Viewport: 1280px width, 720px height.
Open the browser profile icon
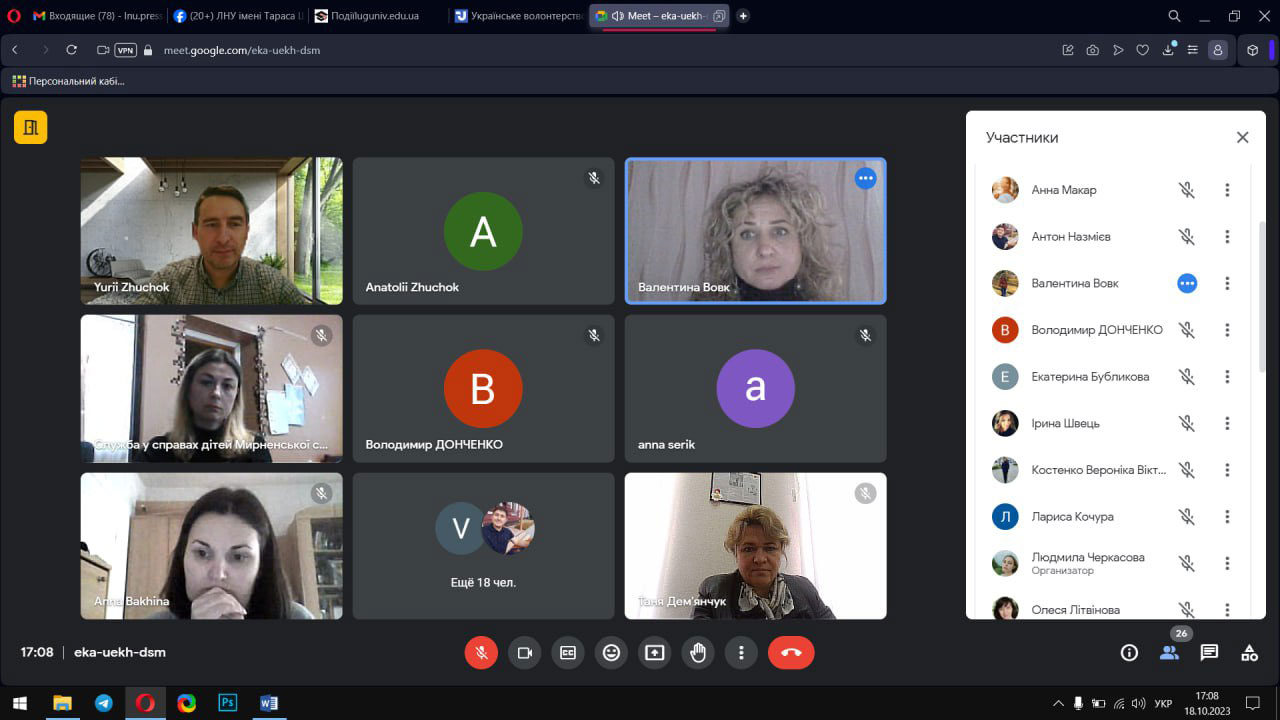(1217, 50)
